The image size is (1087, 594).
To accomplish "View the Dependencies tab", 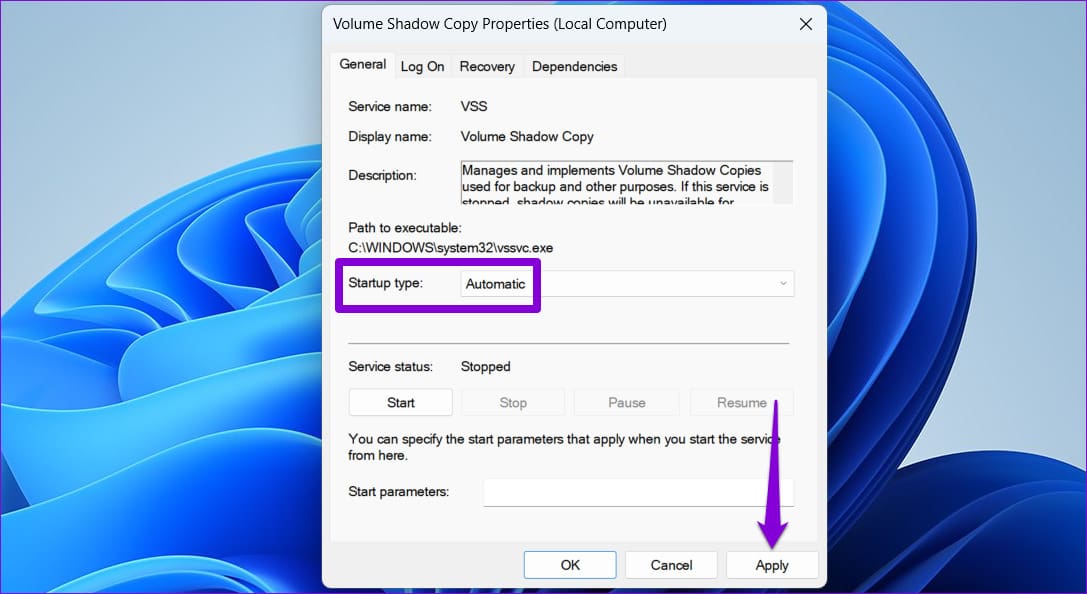I will coord(574,66).
